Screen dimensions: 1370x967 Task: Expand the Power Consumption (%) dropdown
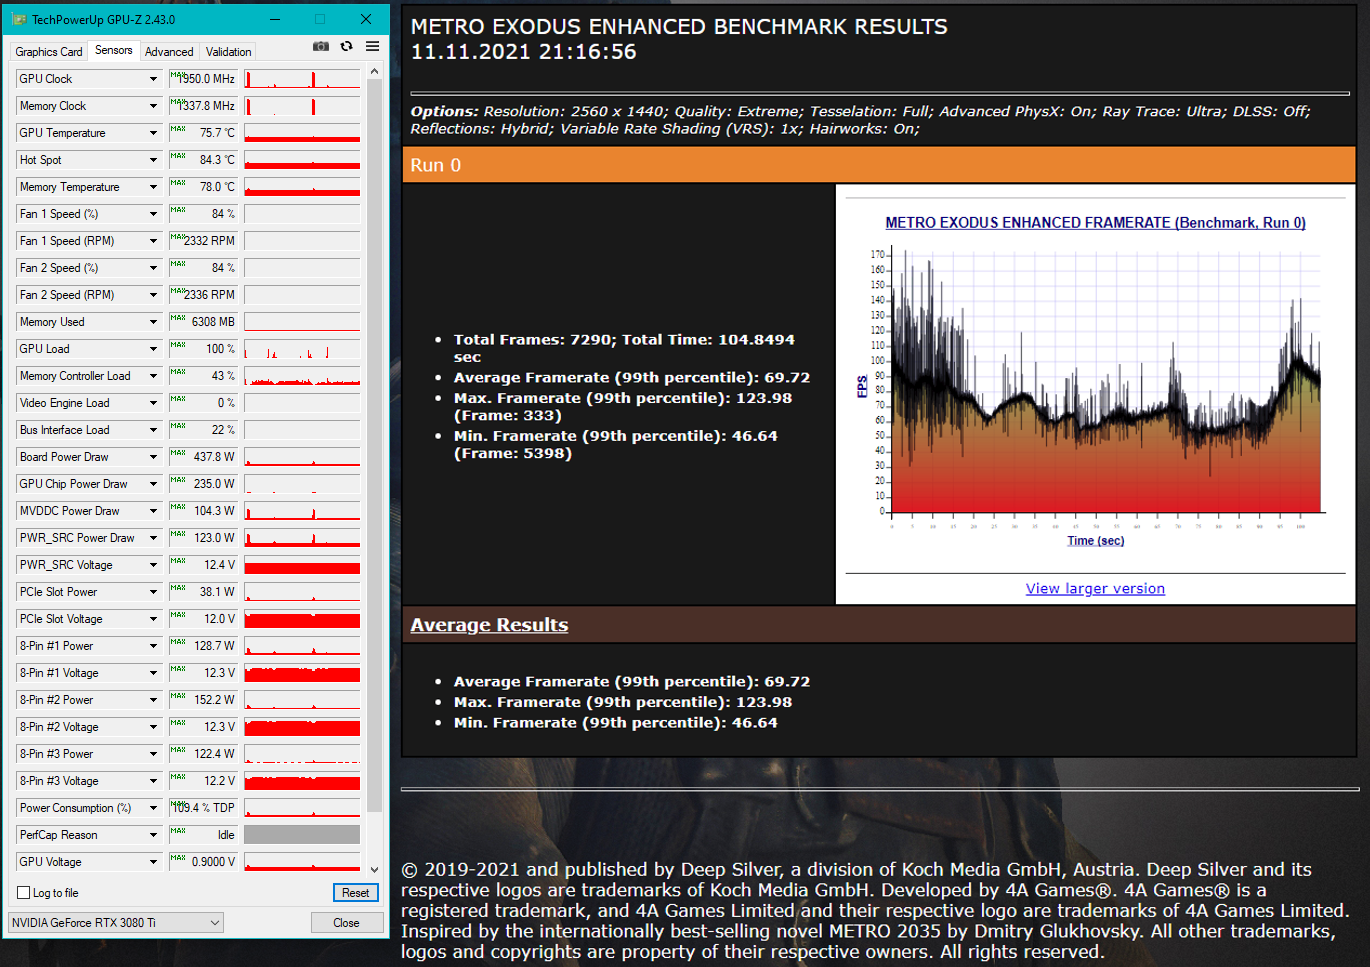(x=153, y=808)
